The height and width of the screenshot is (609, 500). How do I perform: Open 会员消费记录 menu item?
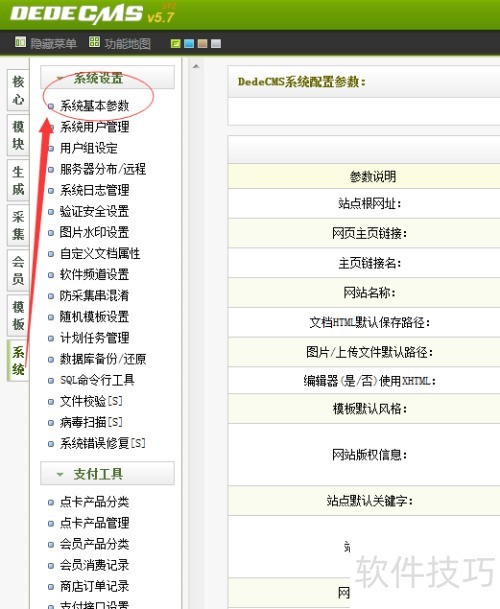[x=94, y=565]
